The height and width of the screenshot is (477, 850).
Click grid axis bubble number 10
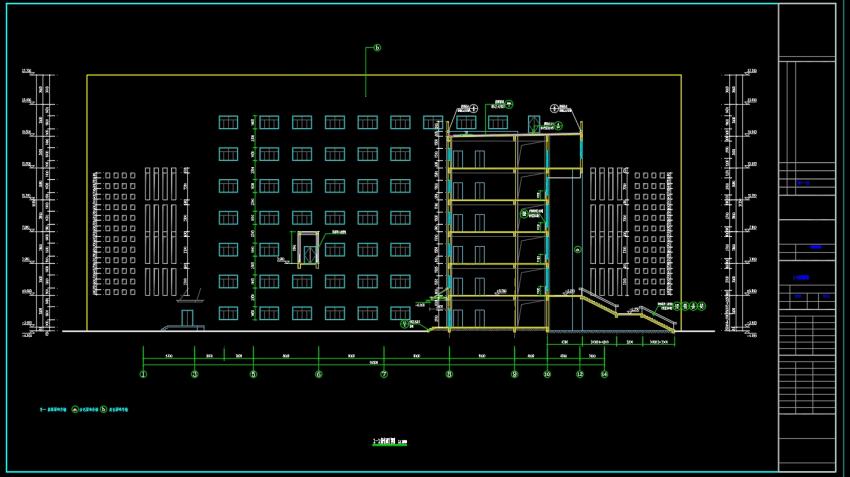pos(547,374)
